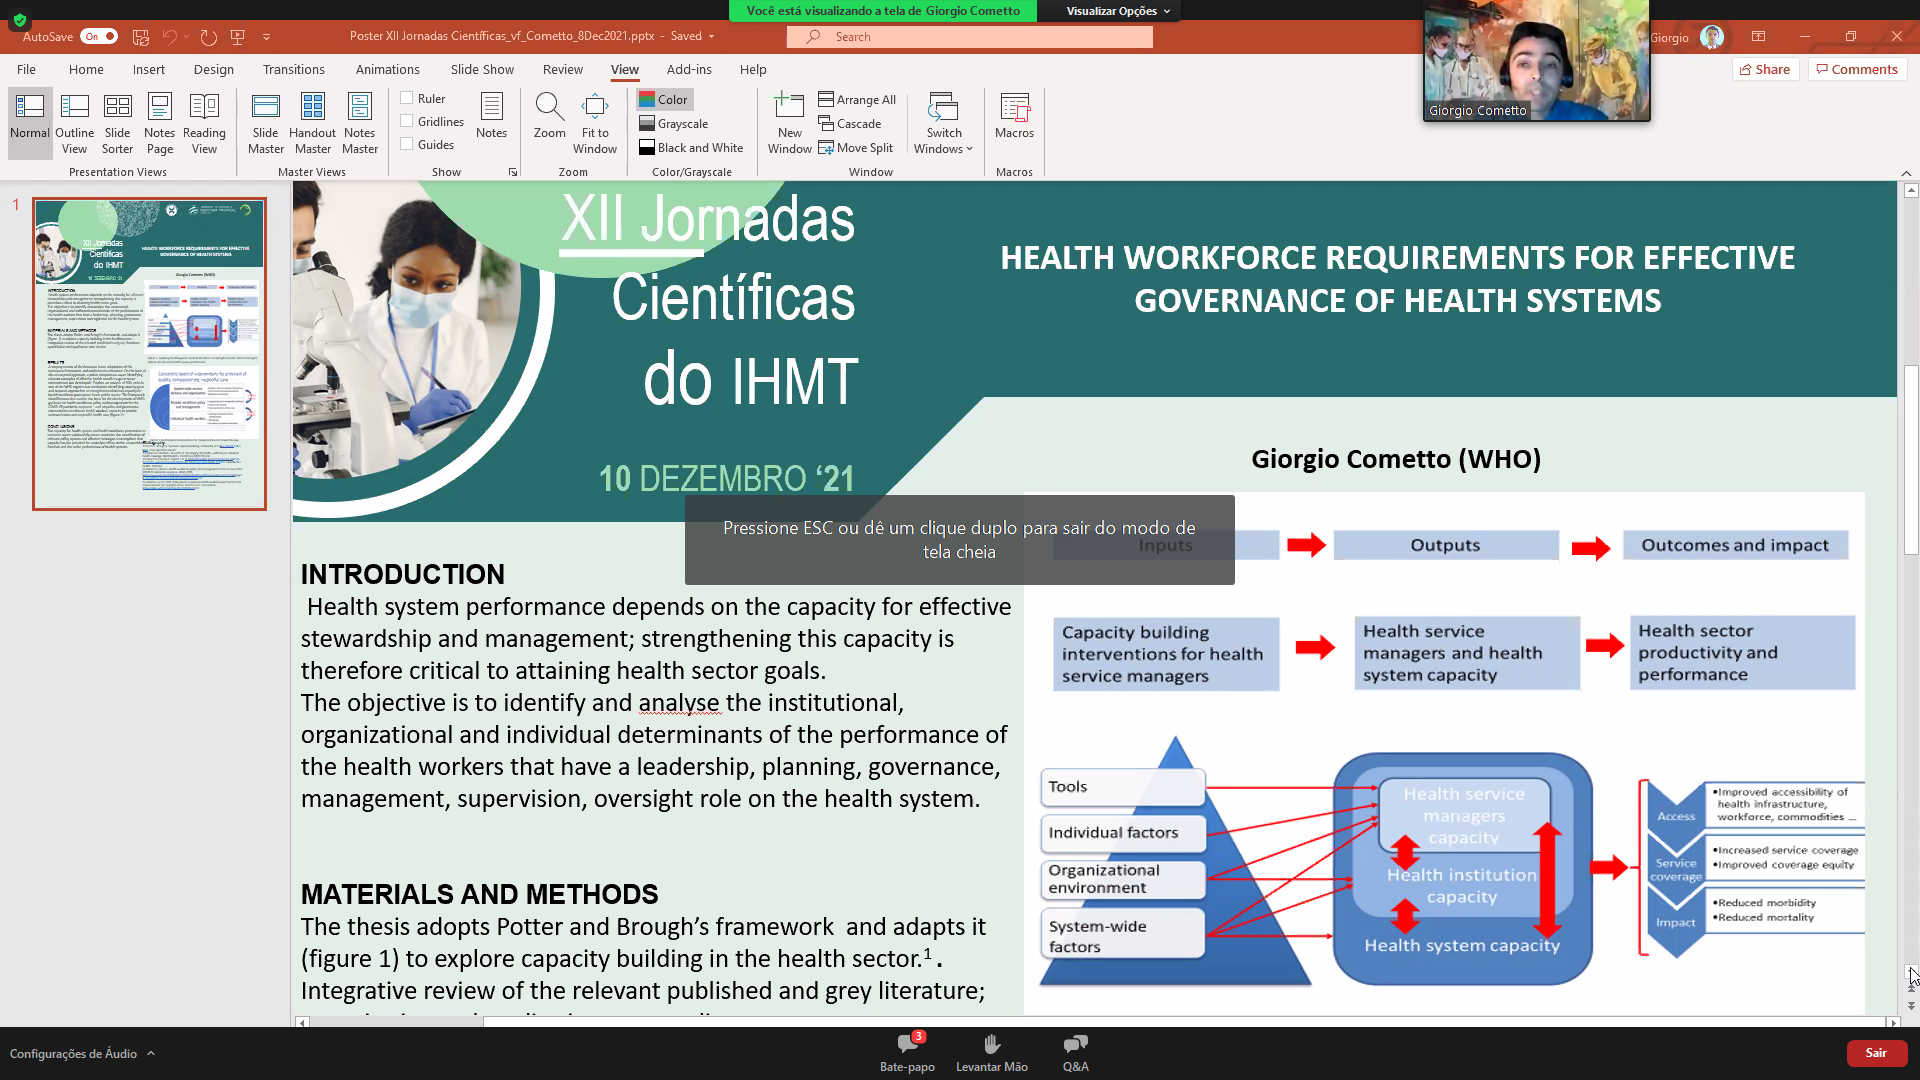Open the Bate-papo chat icon
Image resolution: width=1920 pixels, height=1080 pixels.
907,1045
